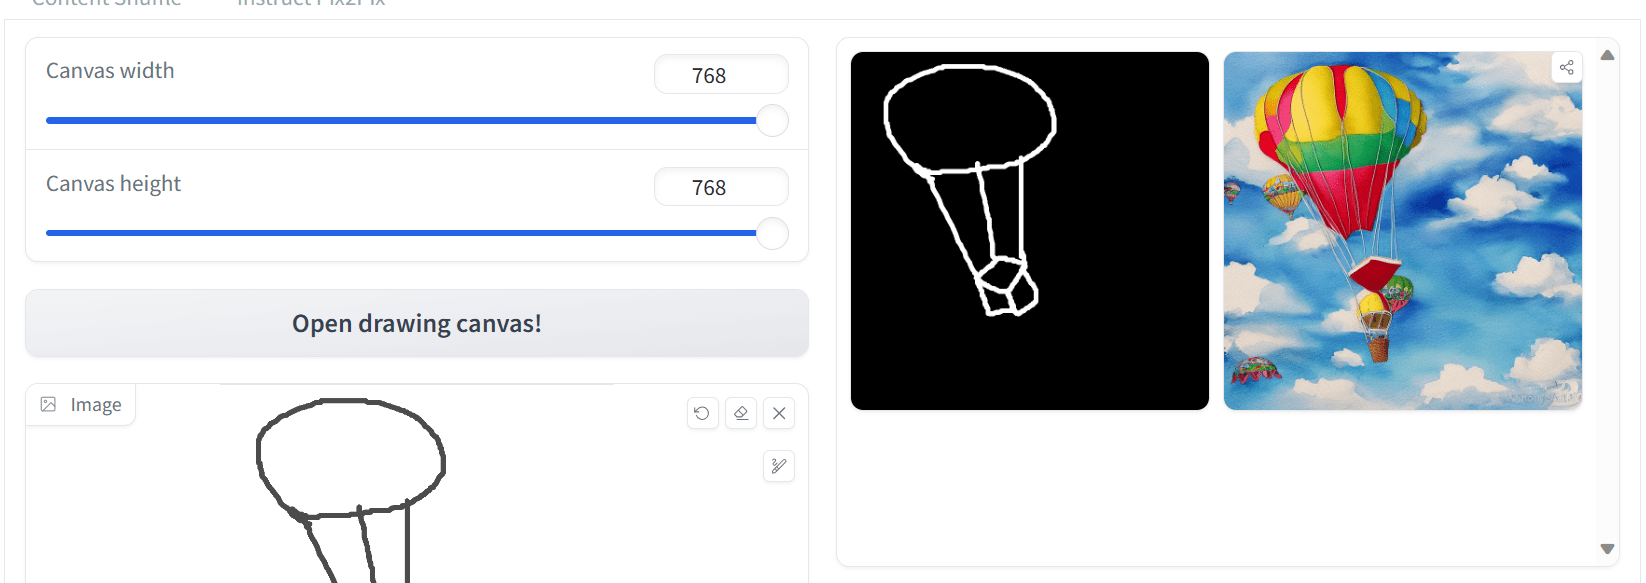Remove the sketch image with the X icon
The width and height of the screenshot is (1646, 583).
coord(779,413)
